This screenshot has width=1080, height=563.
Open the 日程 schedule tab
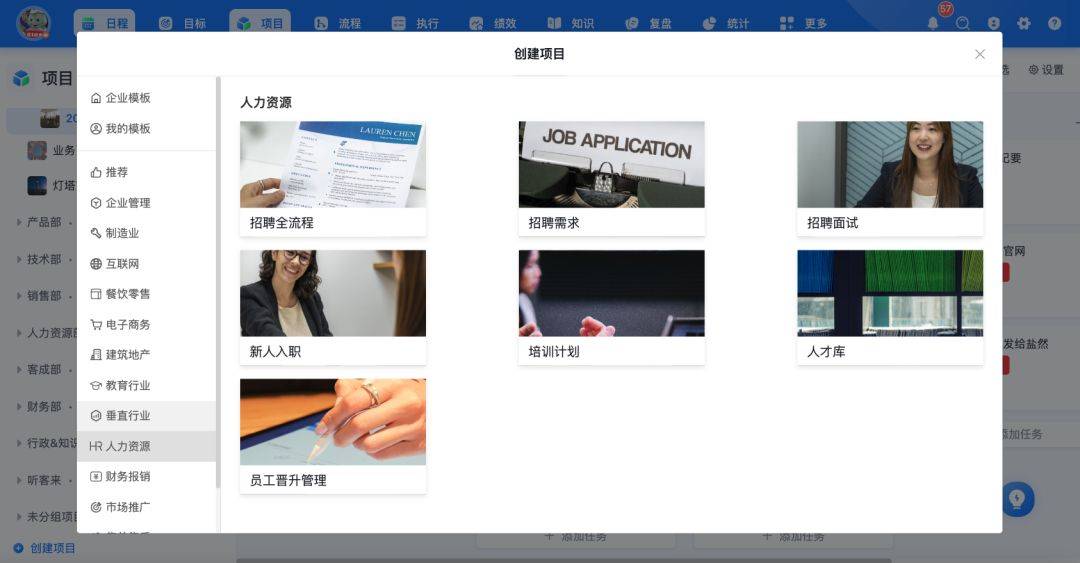click(x=105, y=23)
